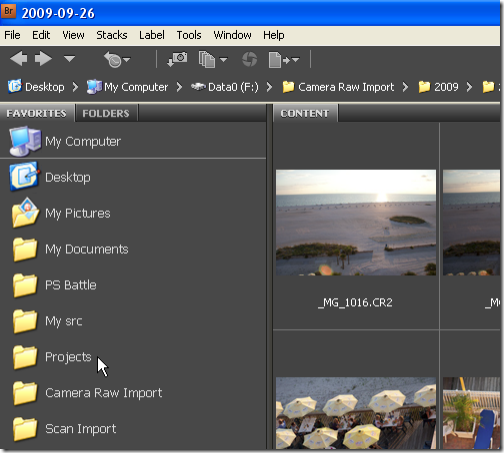This screenshot has width=504, height=453.
Task: Select the blue chair patio thumbnail
Action: 471,413
